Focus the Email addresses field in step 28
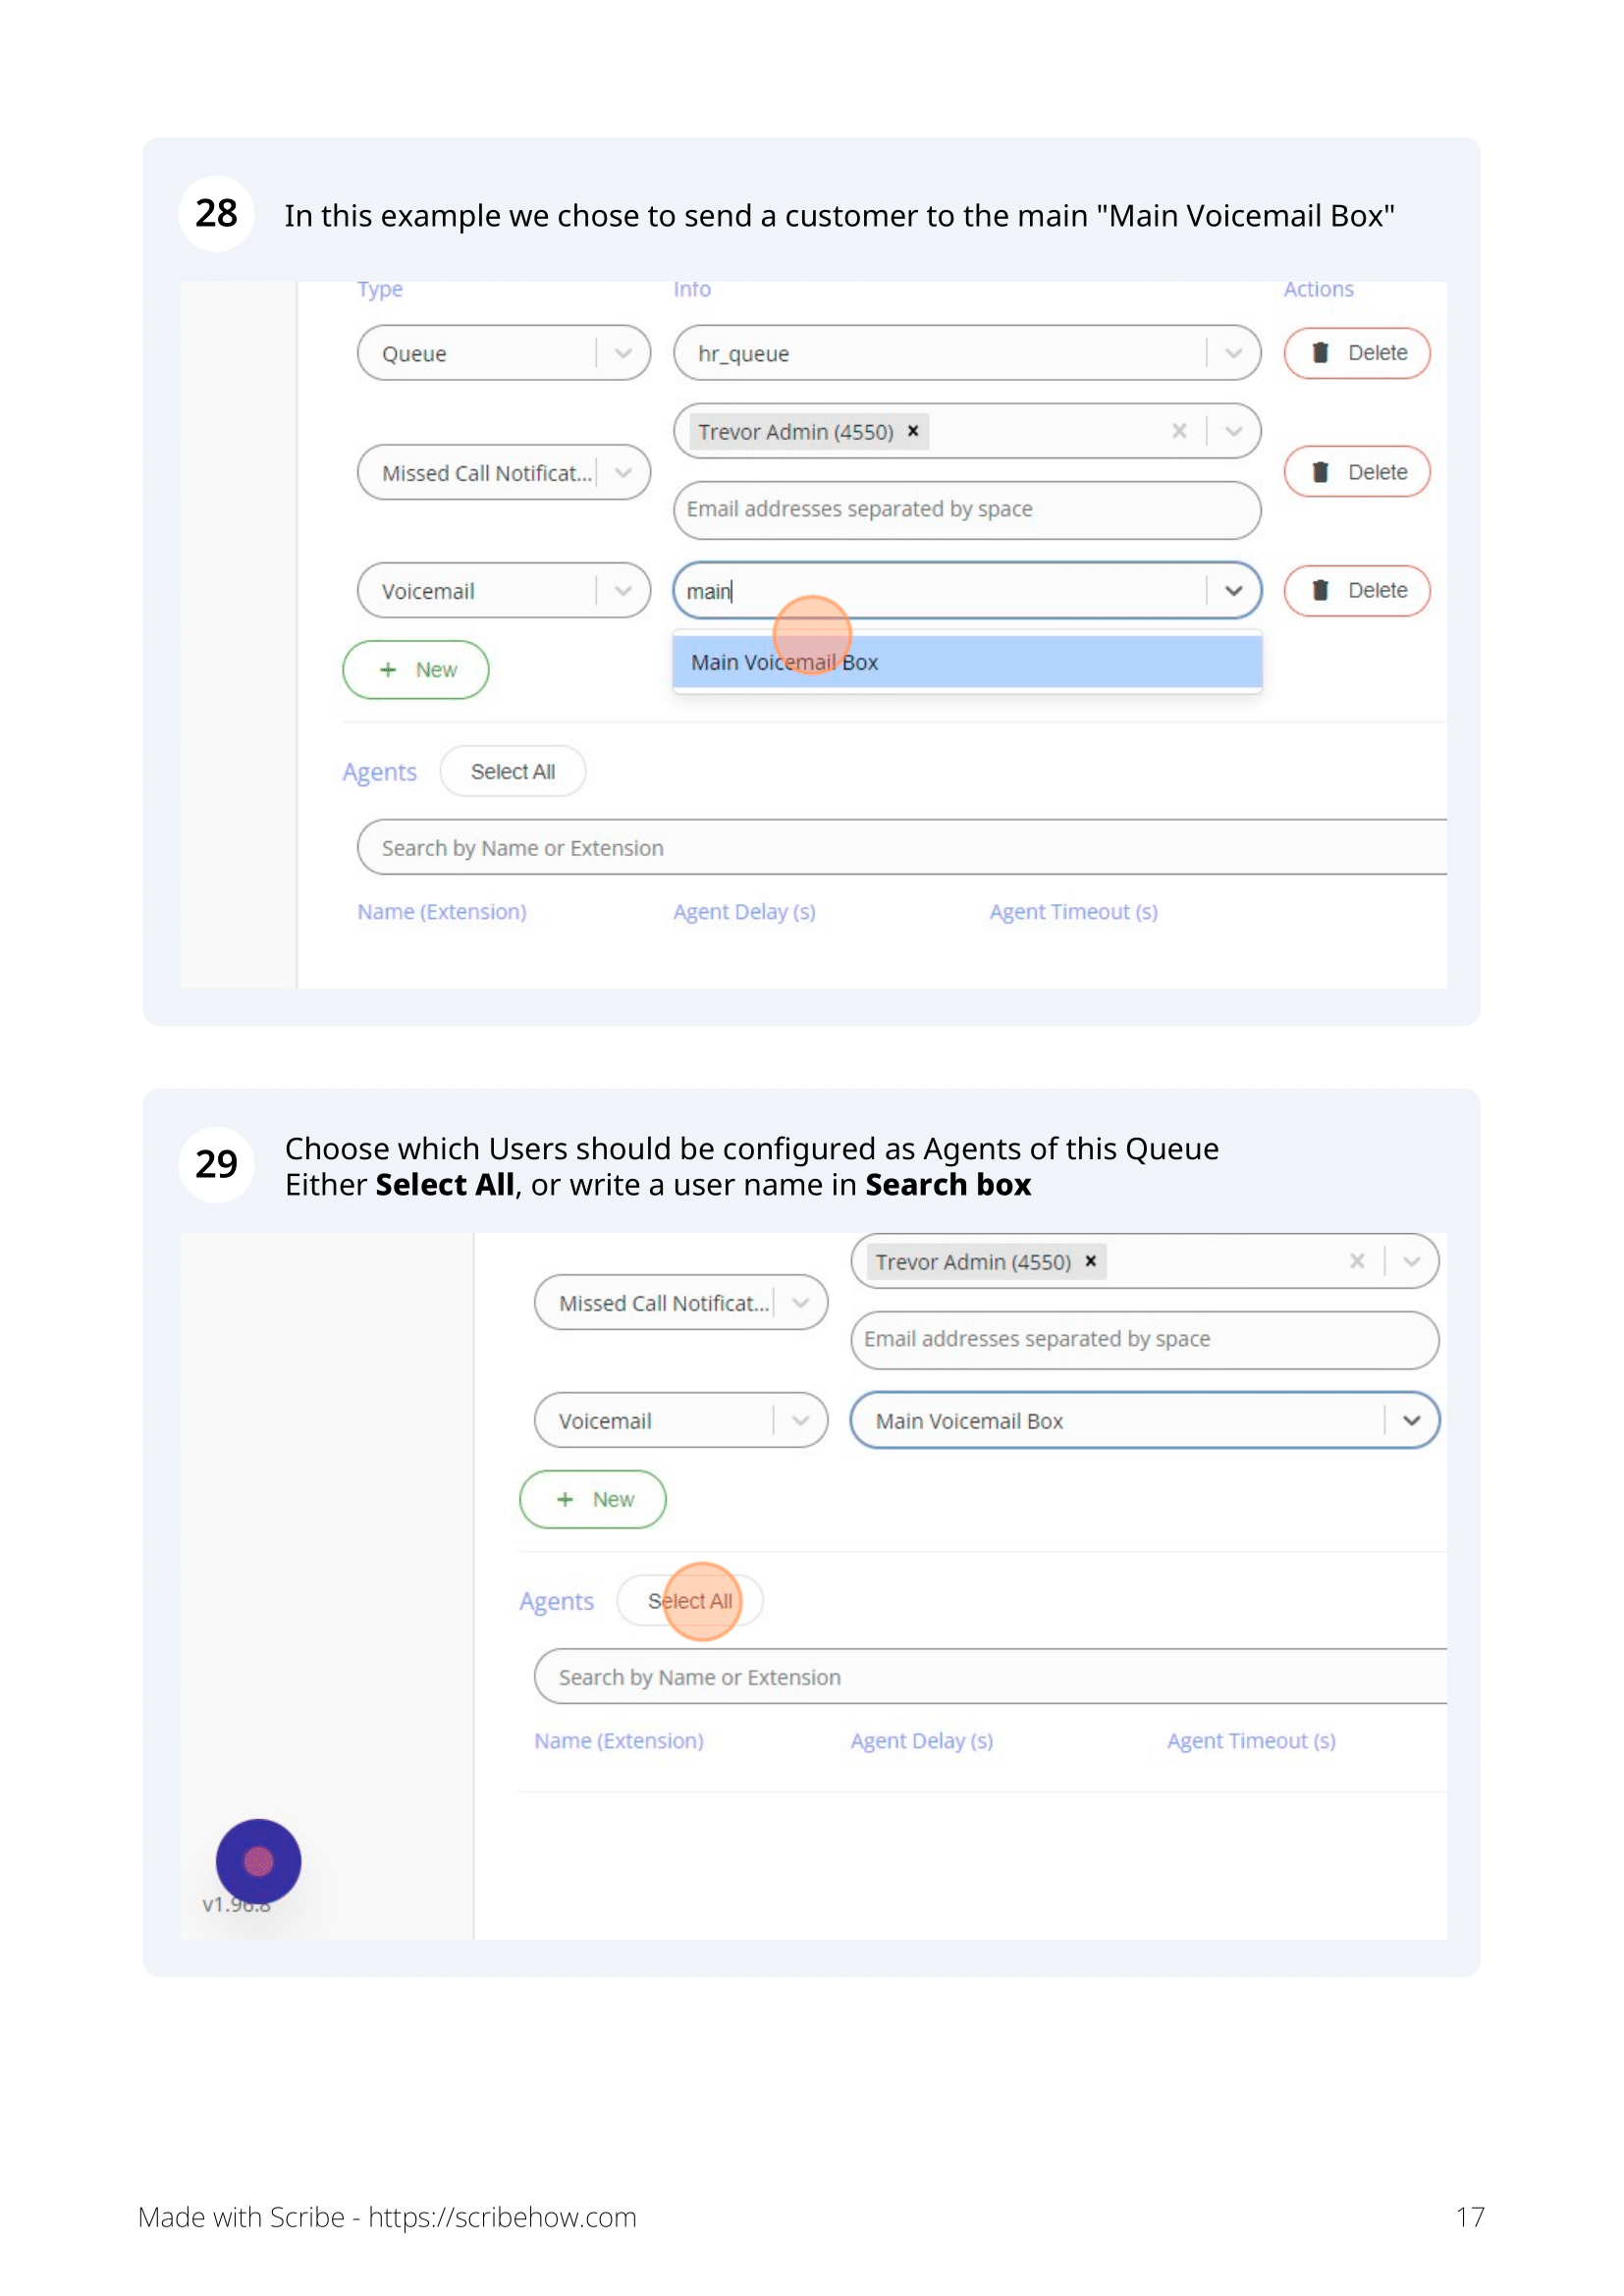 coord(967,509)
